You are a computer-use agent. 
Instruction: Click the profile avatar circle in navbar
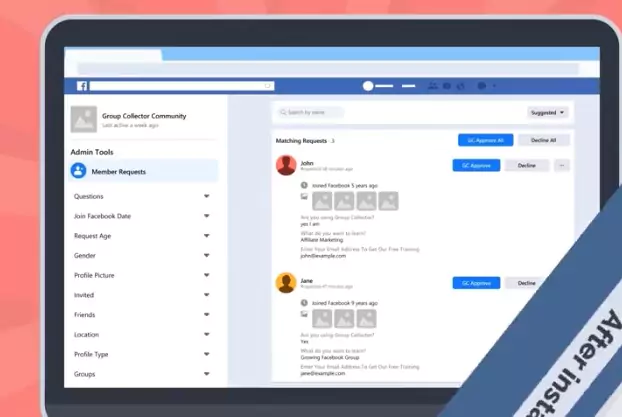368,86
